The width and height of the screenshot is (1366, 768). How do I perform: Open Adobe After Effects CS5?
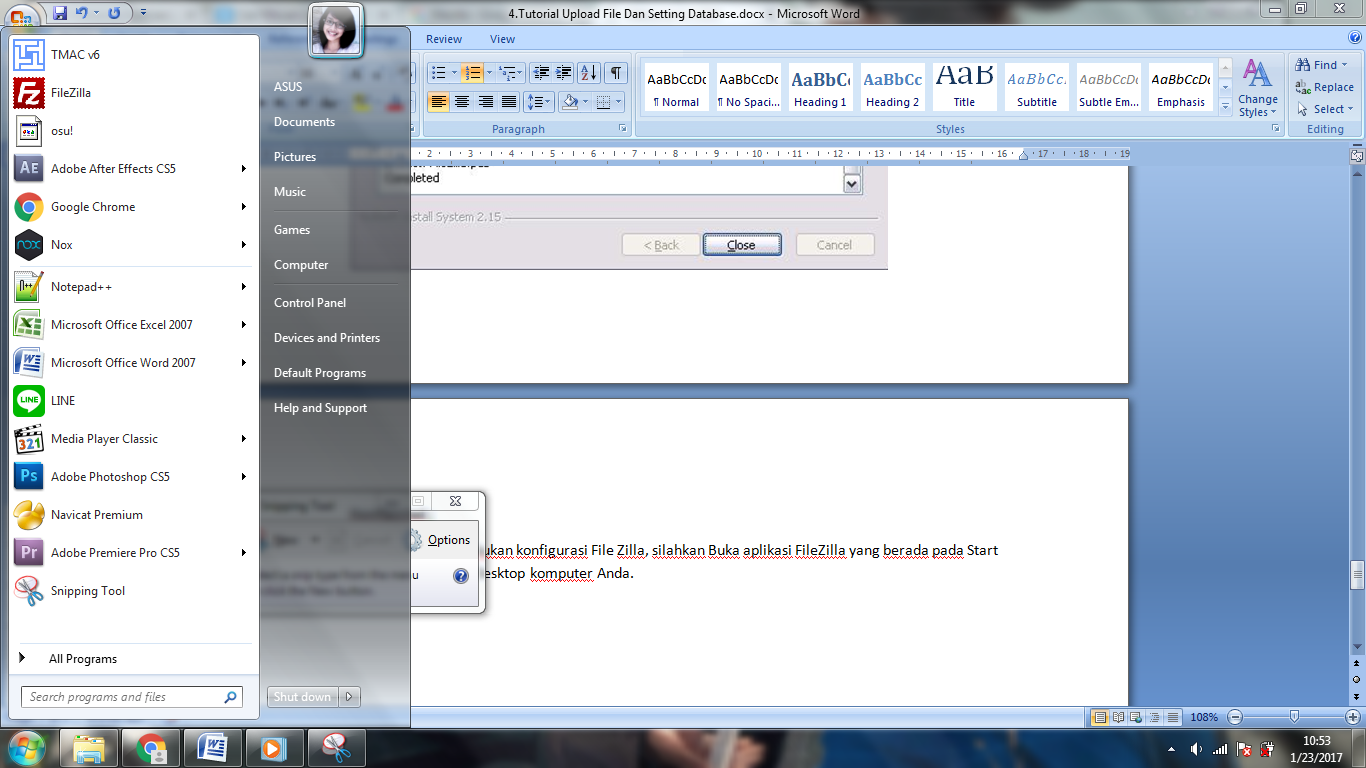[x=132, y=169]
